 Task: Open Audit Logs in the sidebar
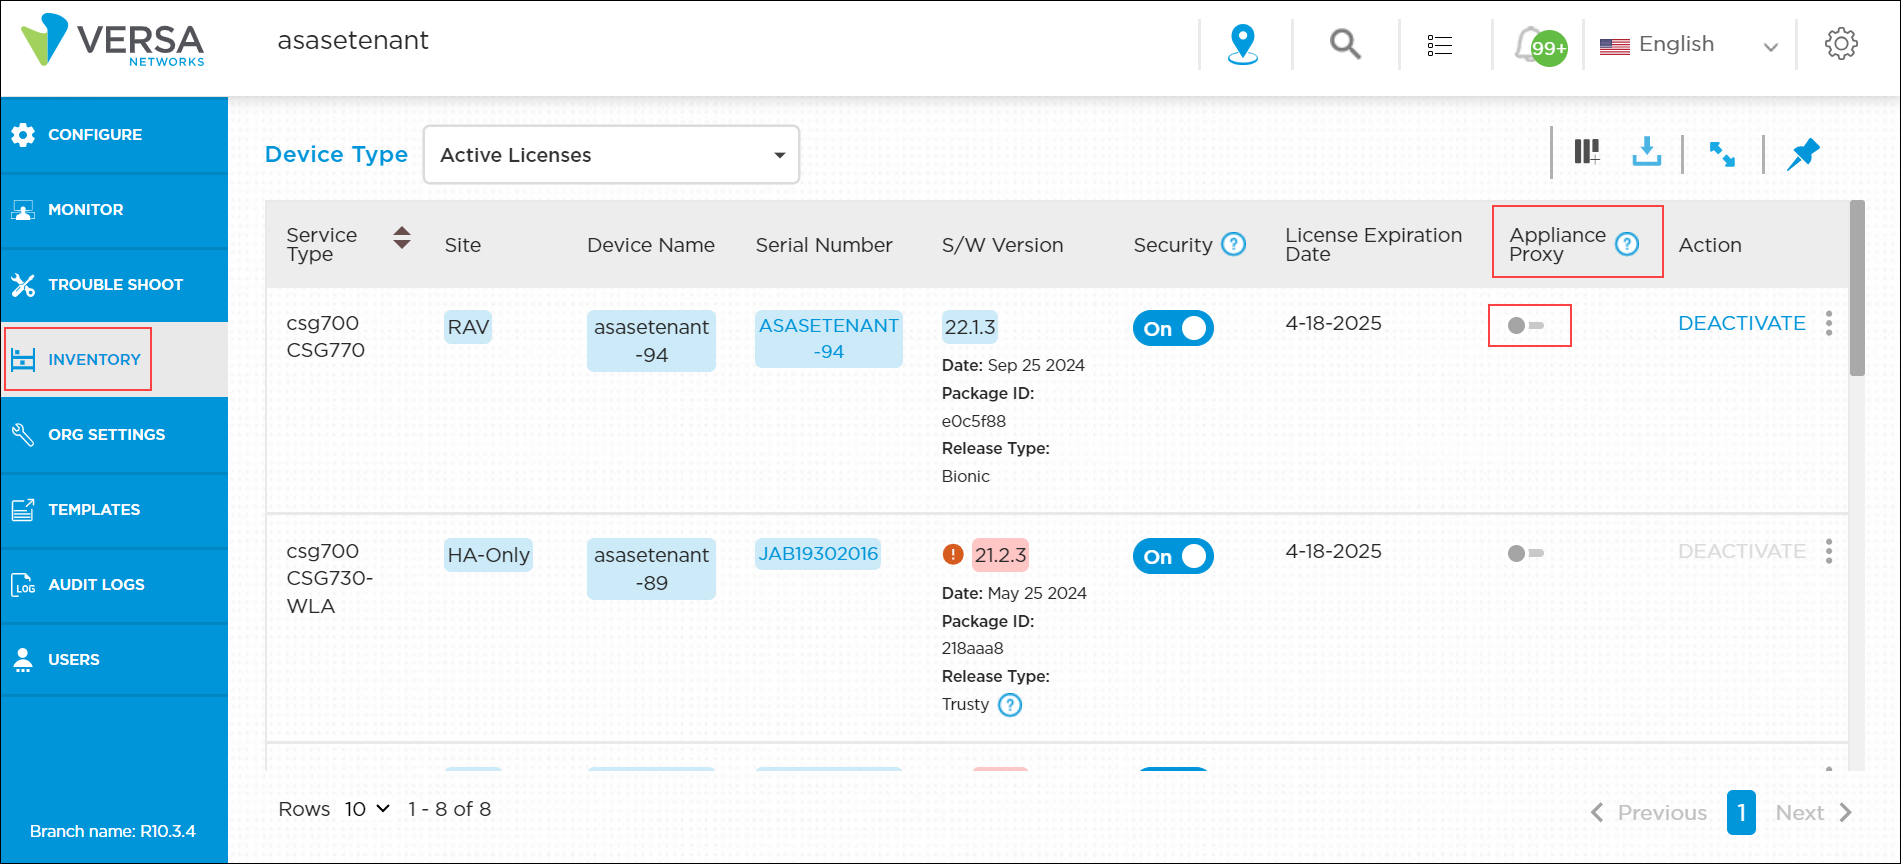96,585
